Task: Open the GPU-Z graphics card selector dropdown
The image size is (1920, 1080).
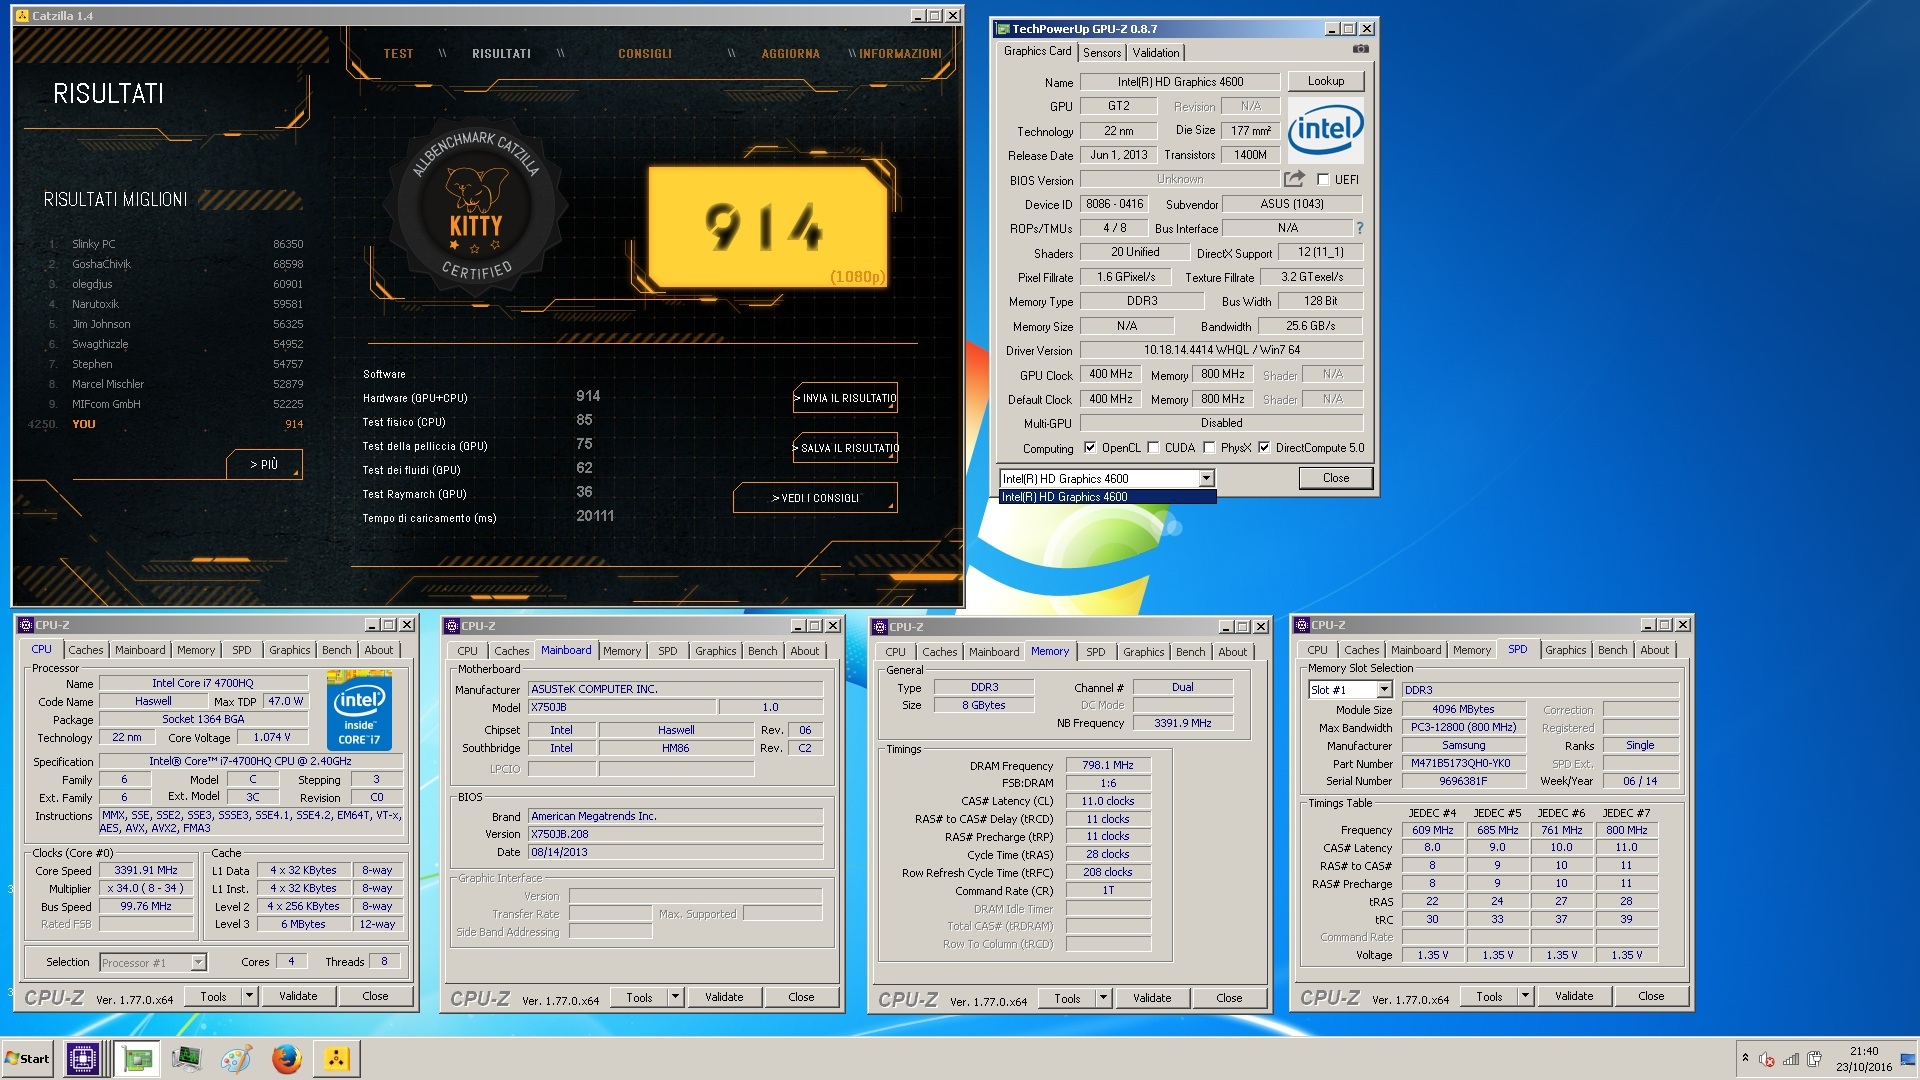Action: pos(1206,479)
